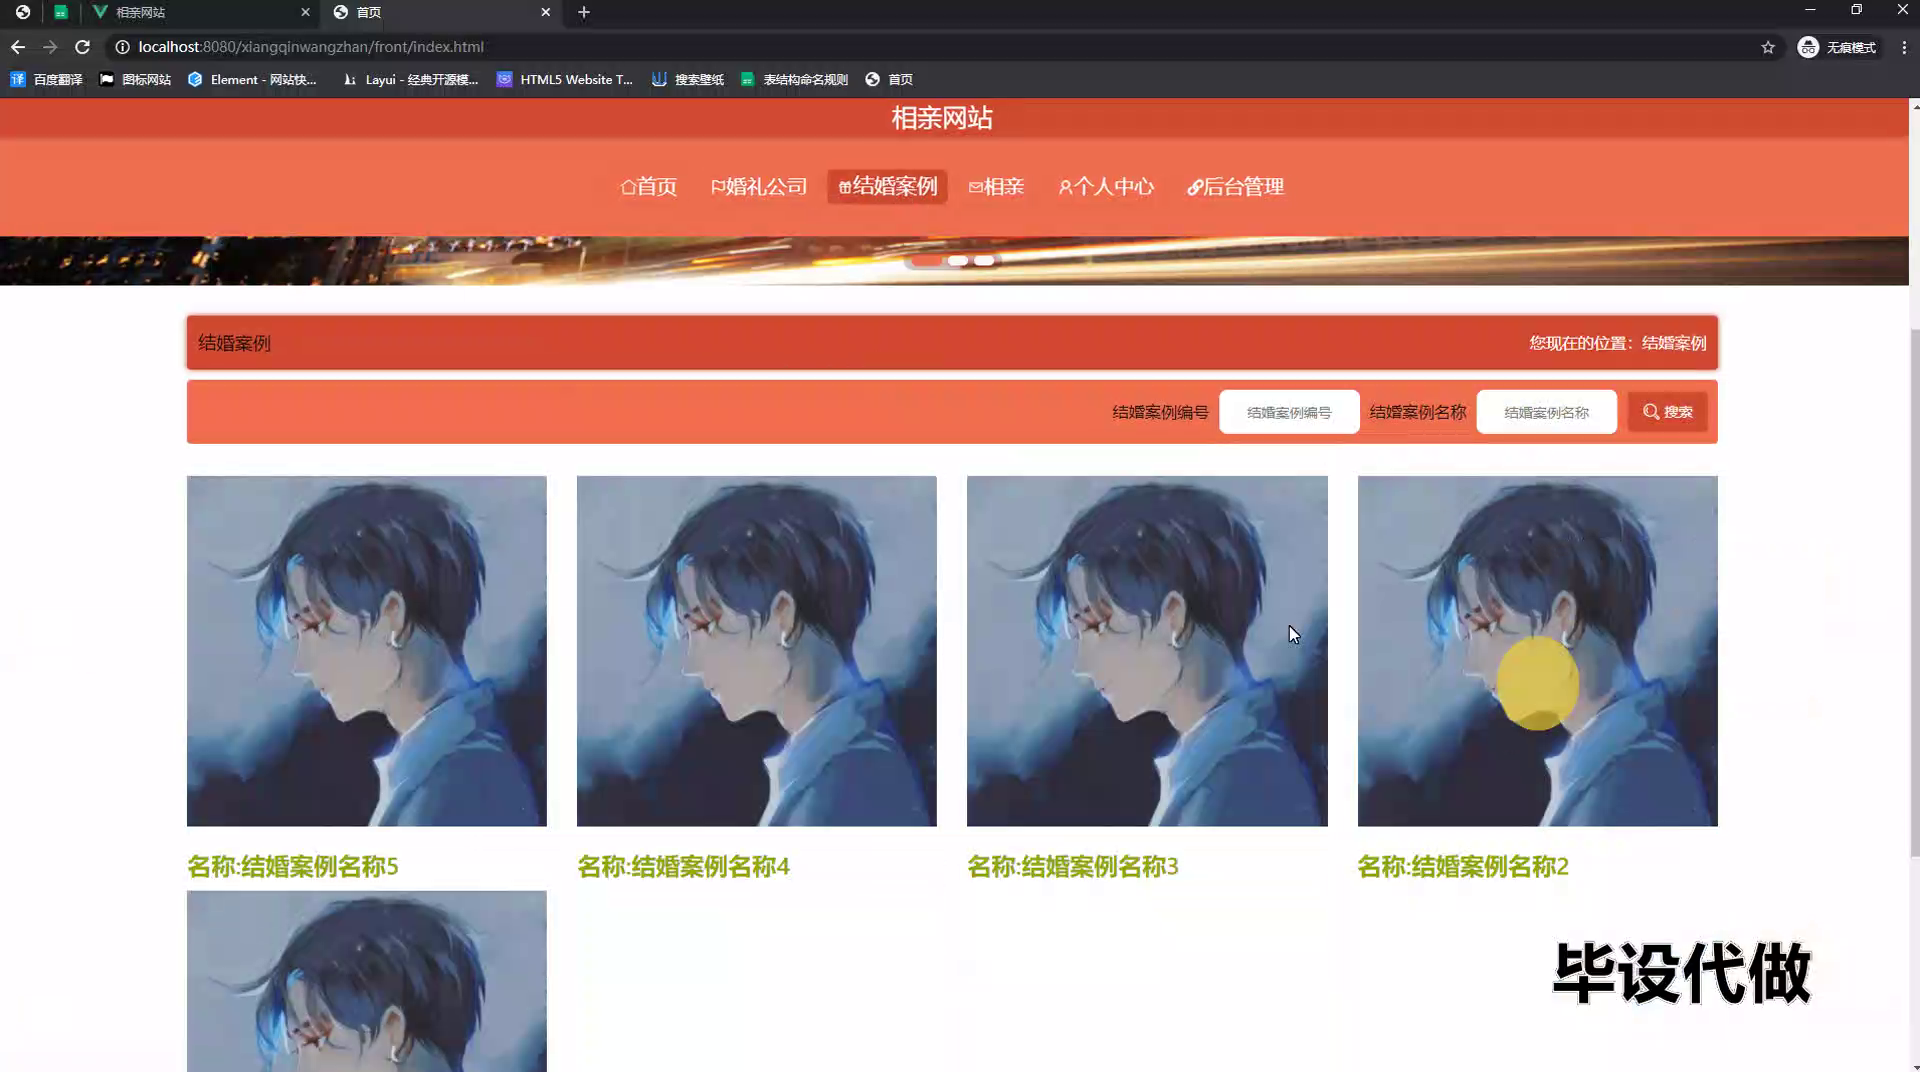Select the green pinned tab
The image size is (1920, 1072).
[x=61, y=12]
